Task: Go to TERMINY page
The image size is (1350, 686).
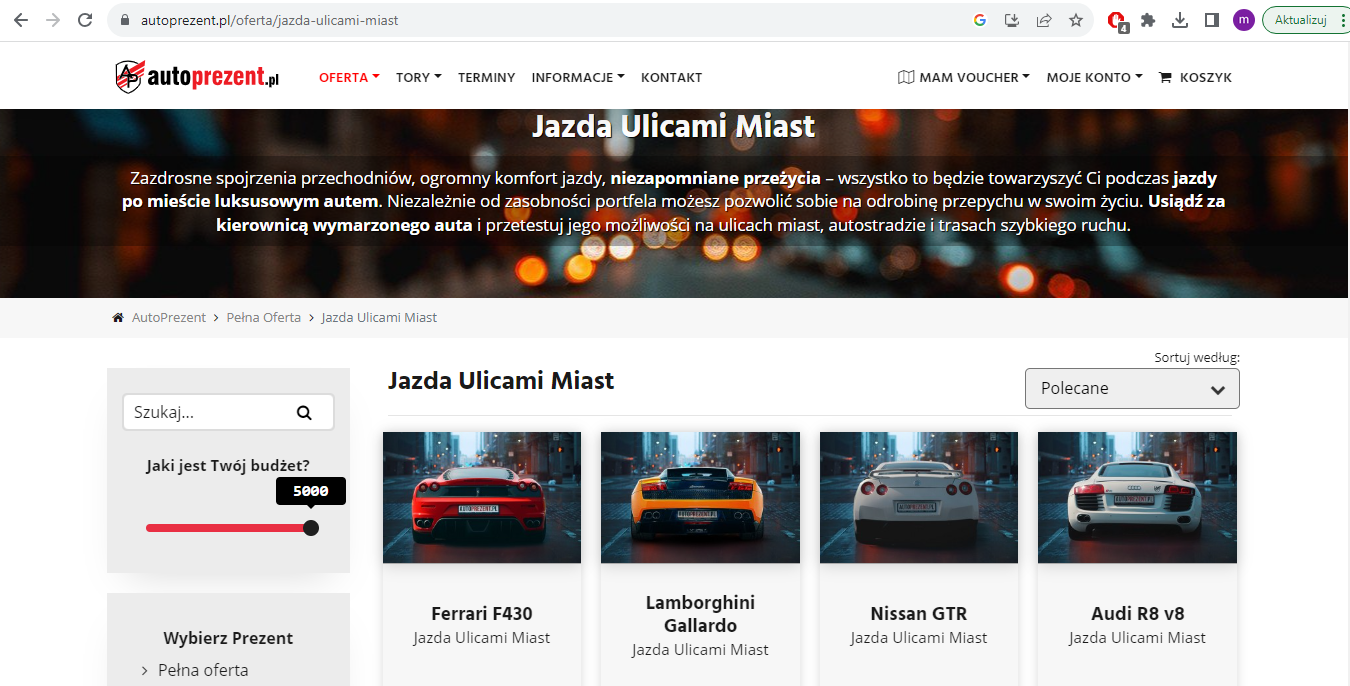Action: pyautogui.click(x=487, y=77)
